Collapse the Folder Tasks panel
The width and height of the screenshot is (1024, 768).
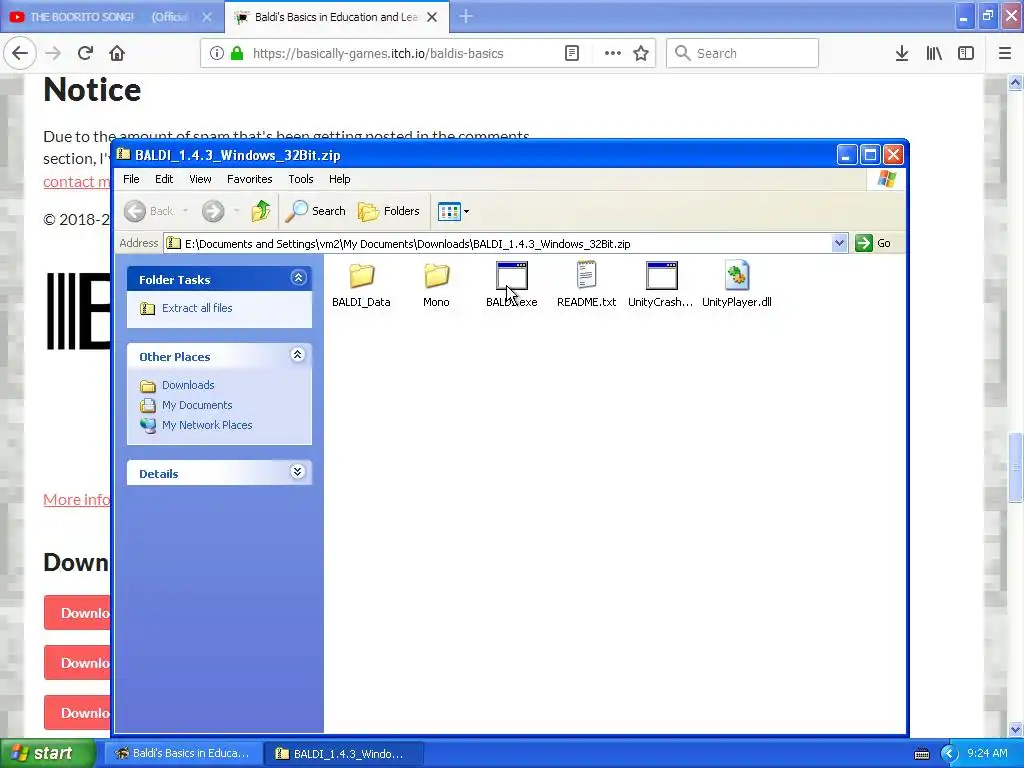point(298,278)
